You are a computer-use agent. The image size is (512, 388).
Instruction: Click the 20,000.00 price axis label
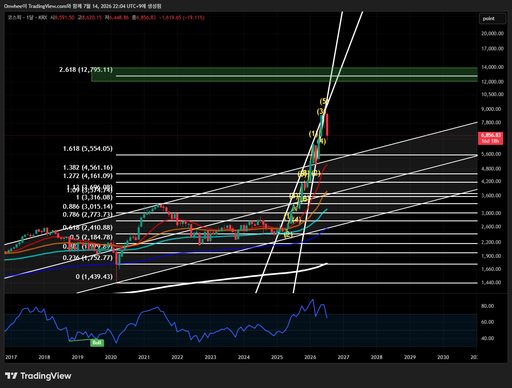coord(492,33)
